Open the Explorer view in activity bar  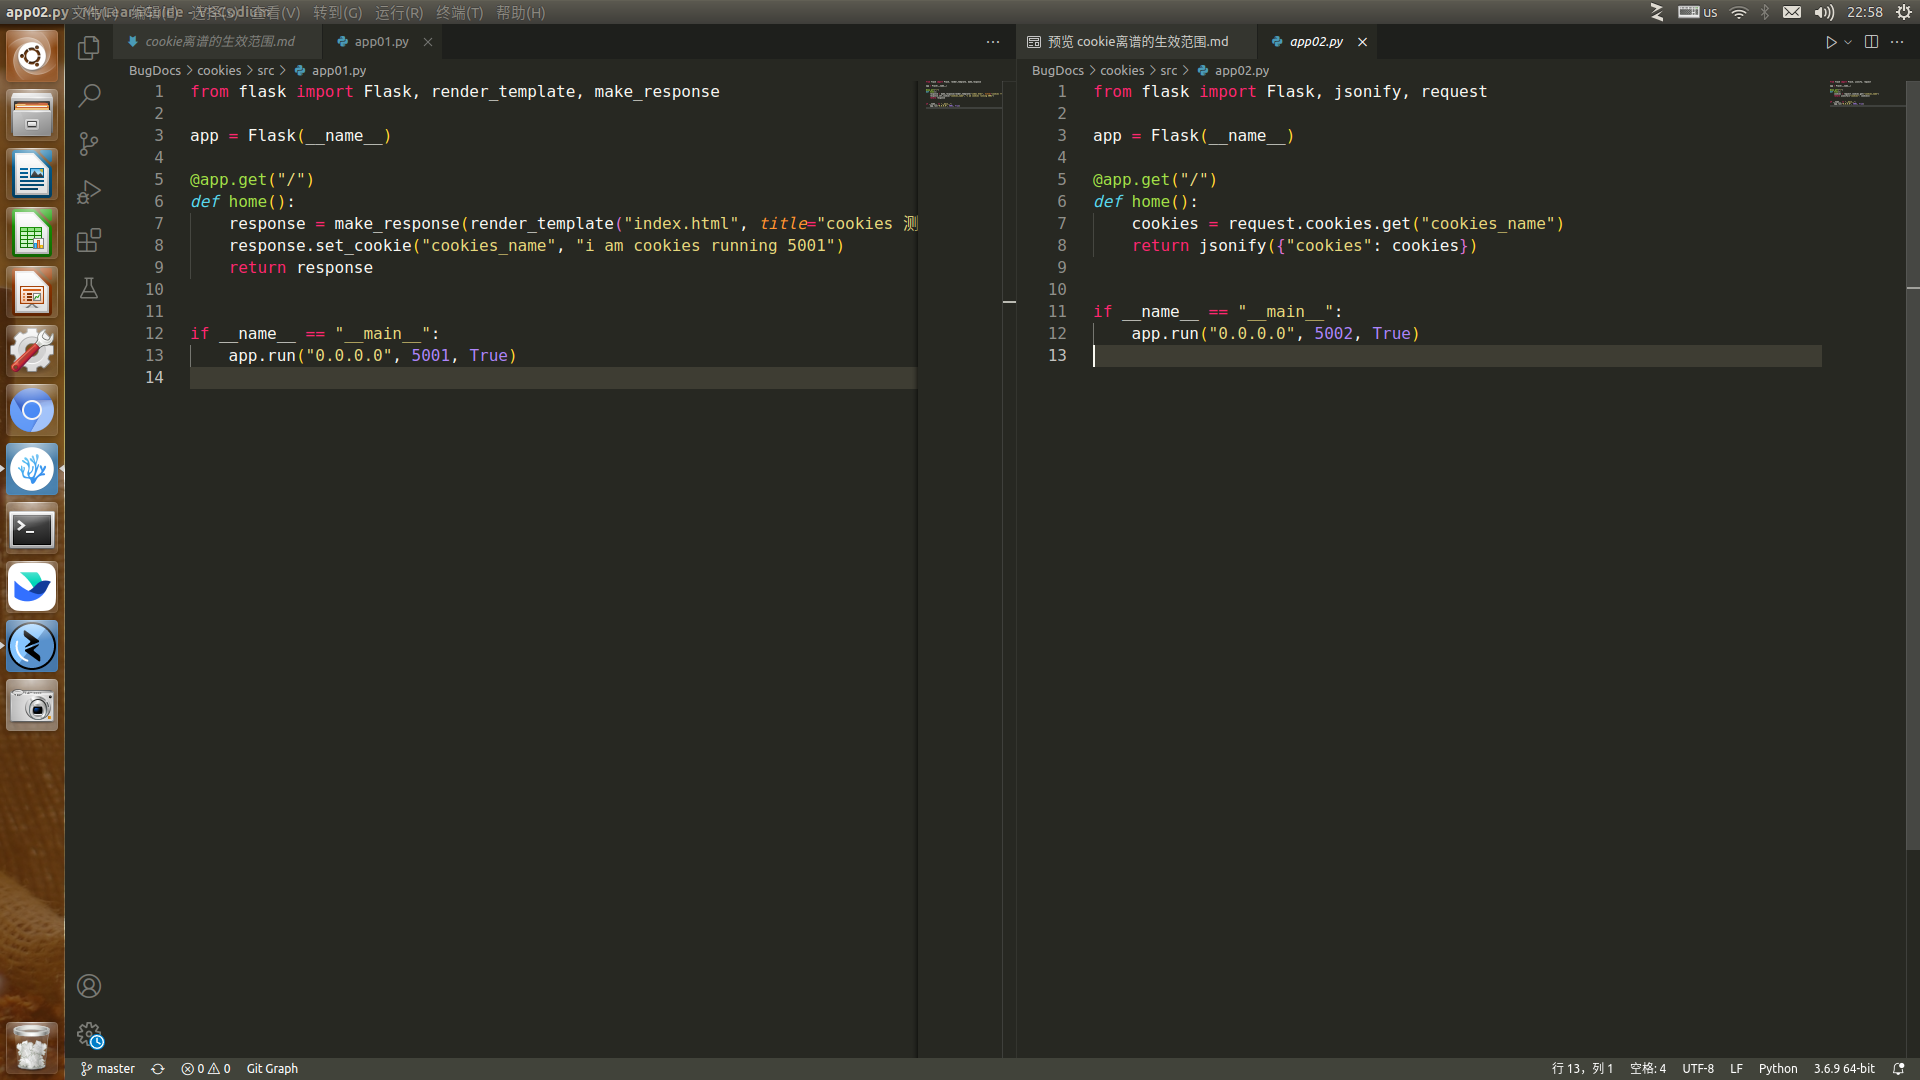tap(89, 47)
